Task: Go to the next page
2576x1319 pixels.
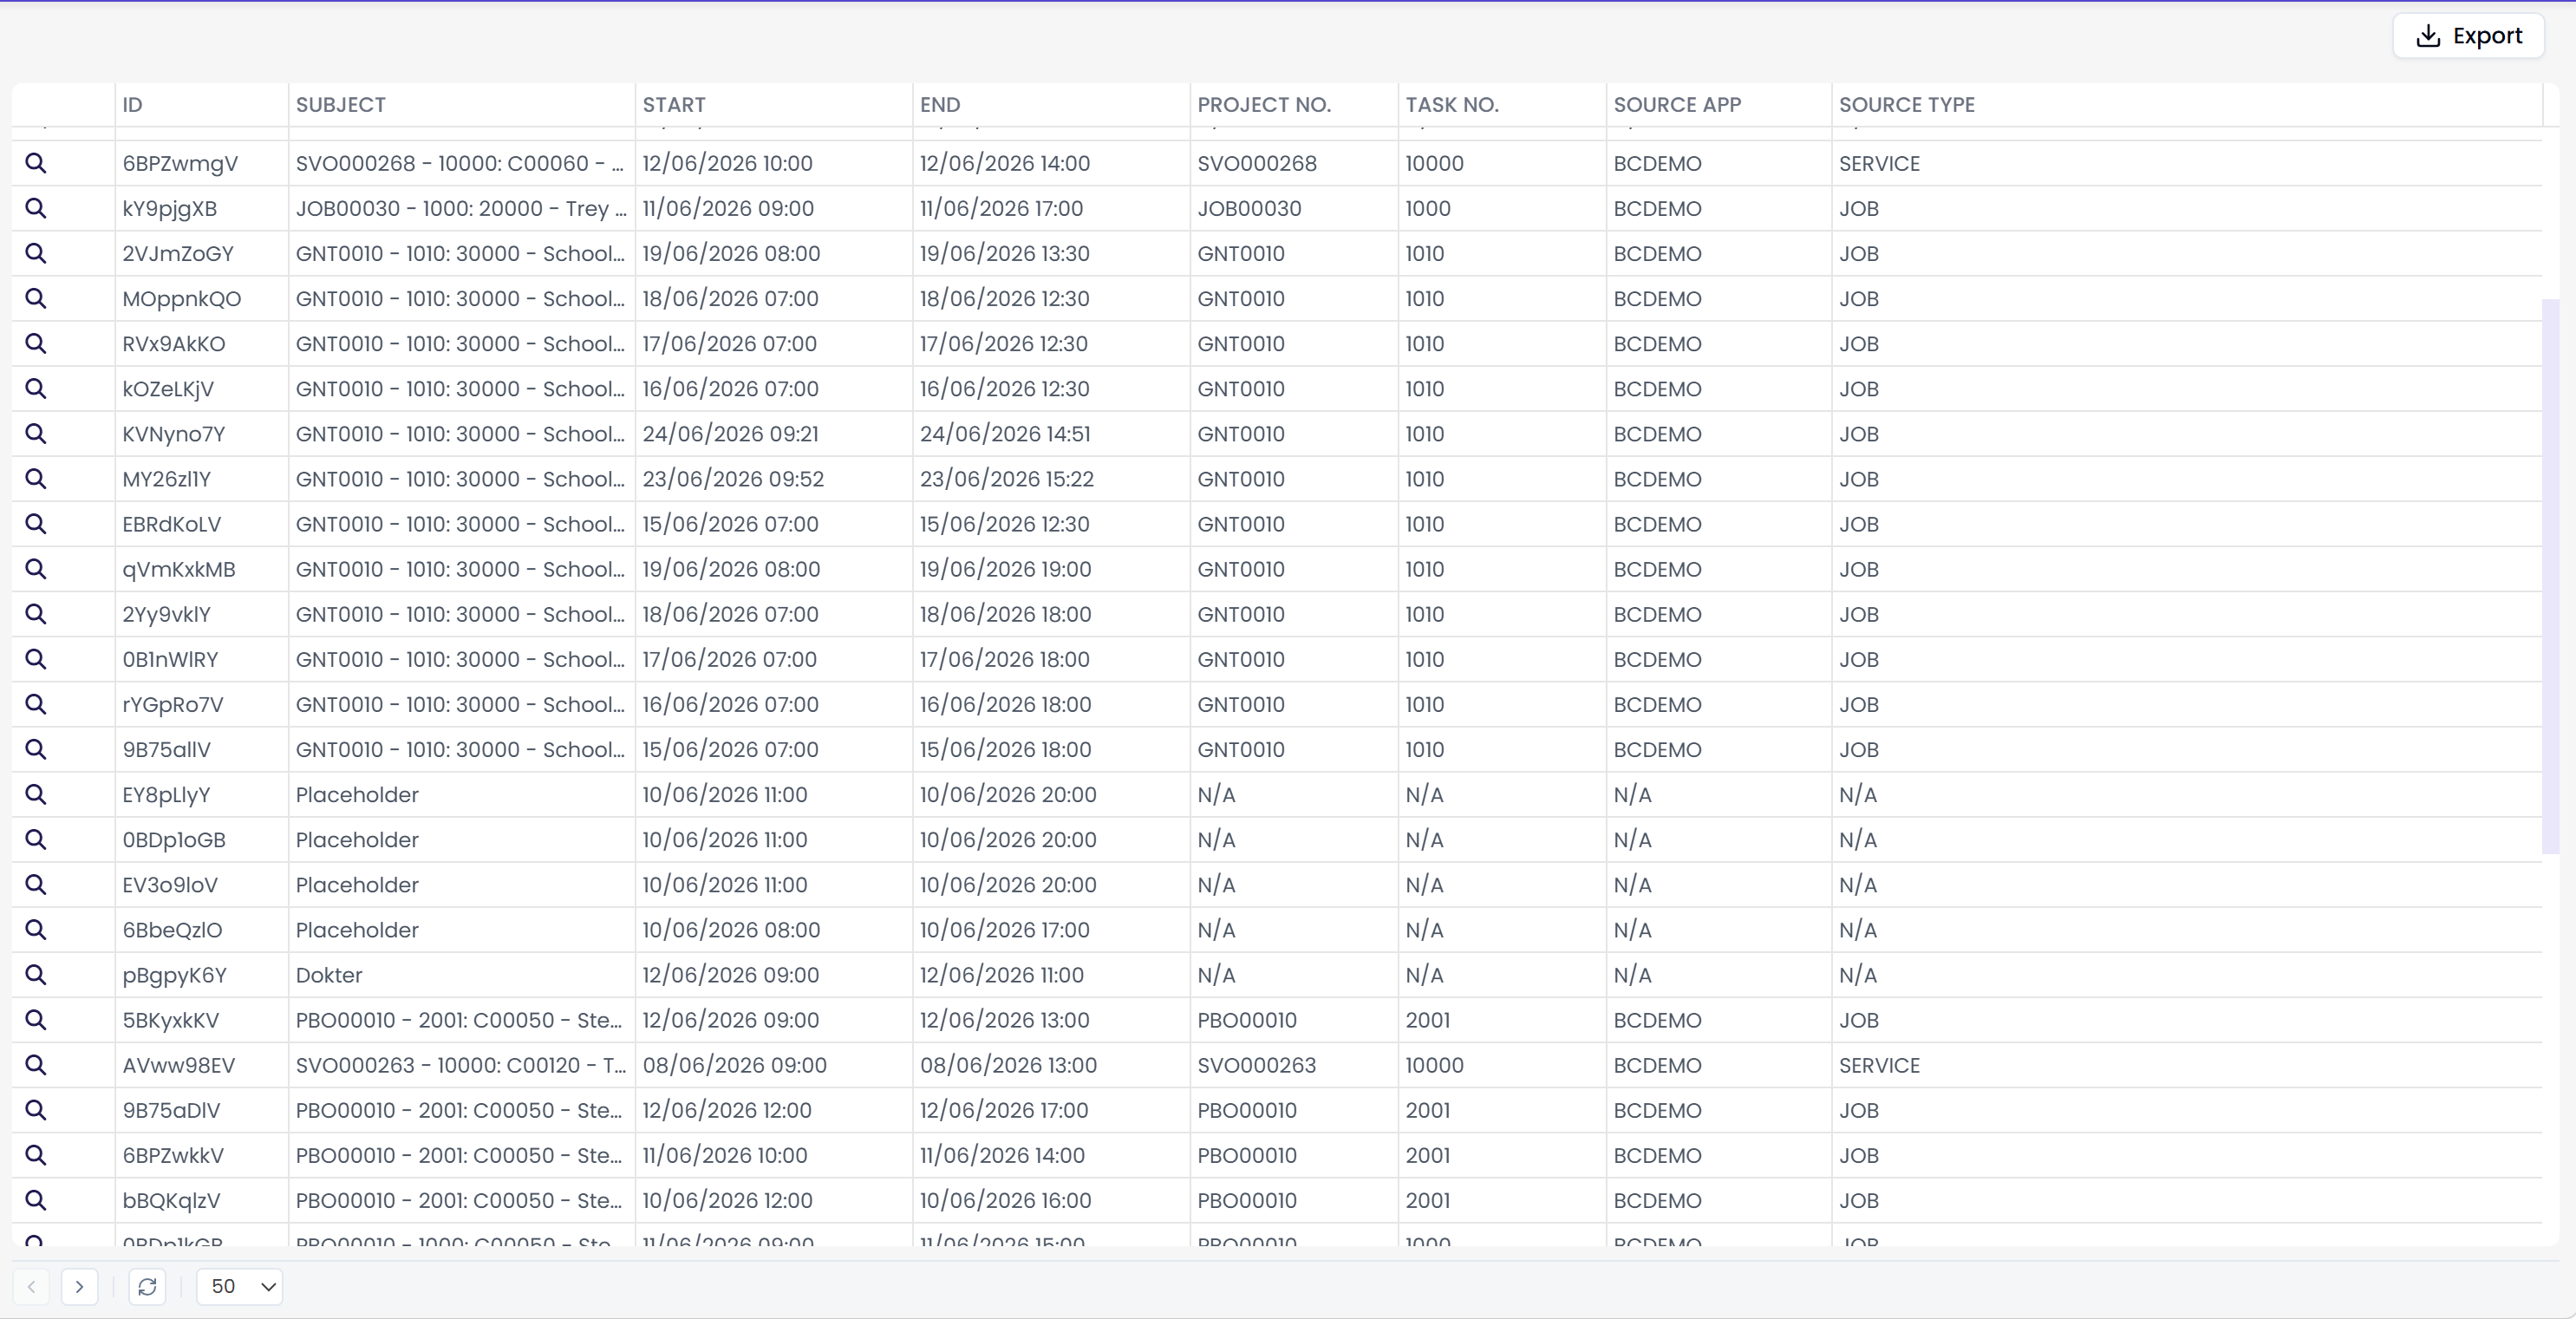Action: [79, 1286]
